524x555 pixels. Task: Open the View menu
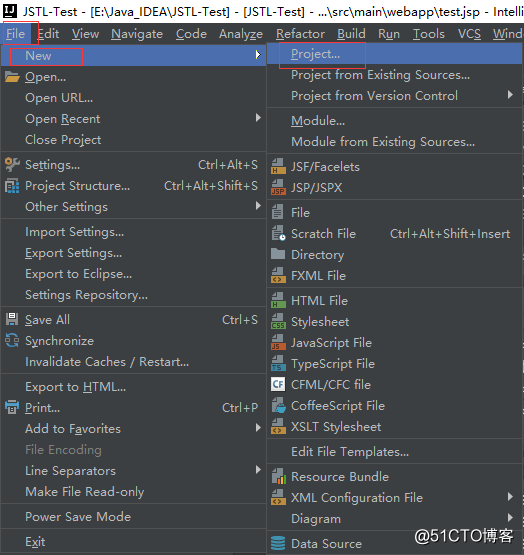pyautogui.click(x=85, y=34)
